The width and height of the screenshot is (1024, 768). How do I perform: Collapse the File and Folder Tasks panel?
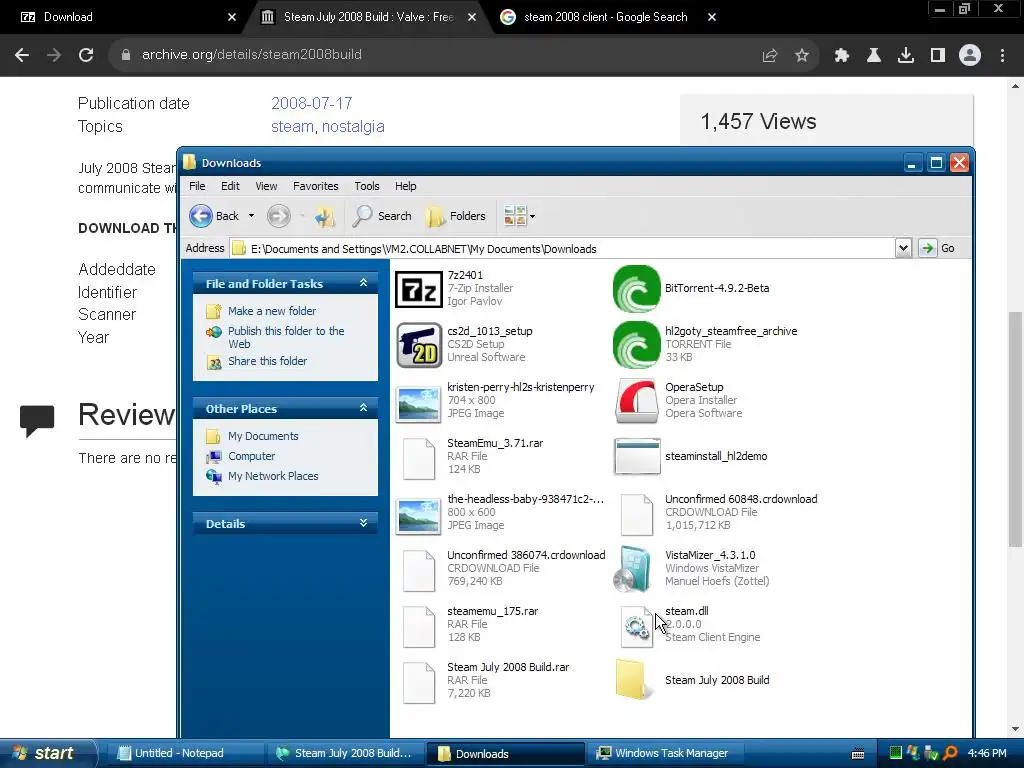pos(364,283)
